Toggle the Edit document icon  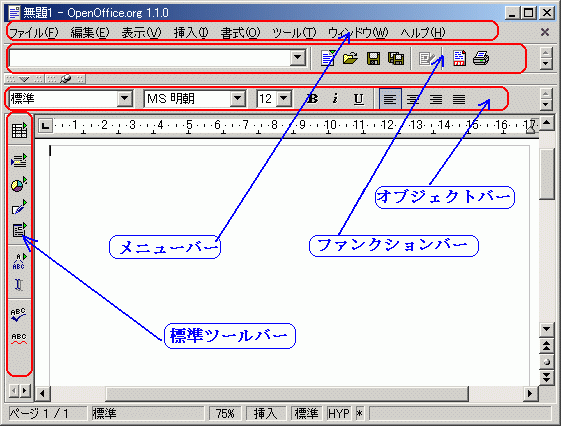[x=427, y=58]
